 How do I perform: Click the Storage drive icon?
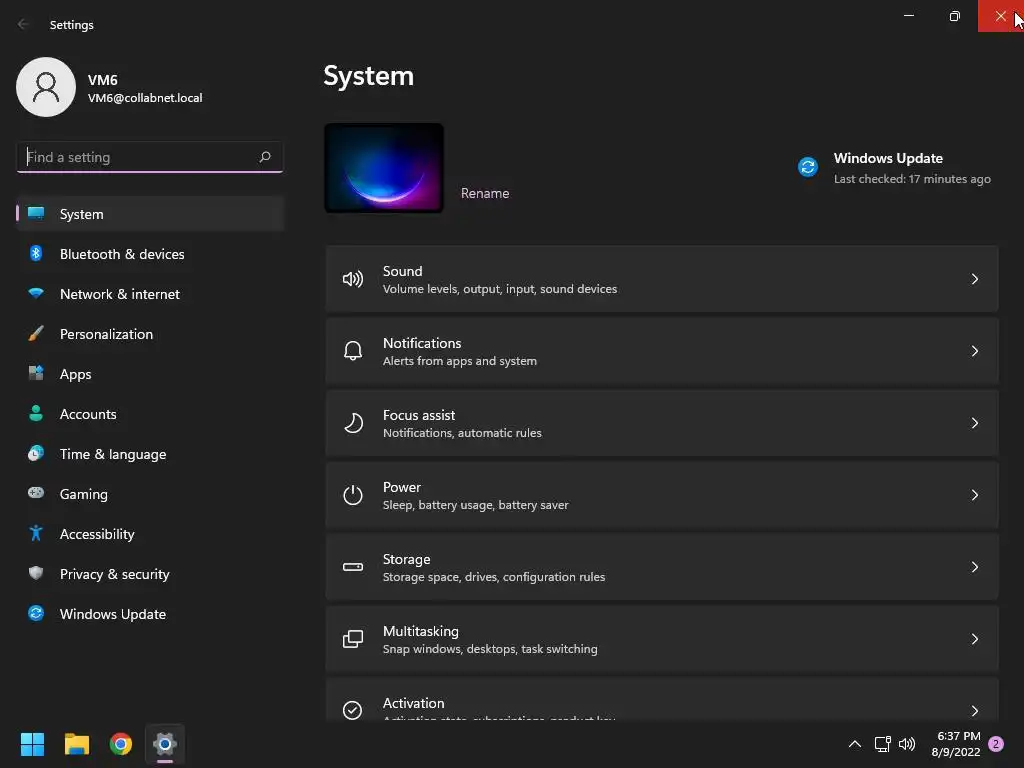click(x=353, y=567)
